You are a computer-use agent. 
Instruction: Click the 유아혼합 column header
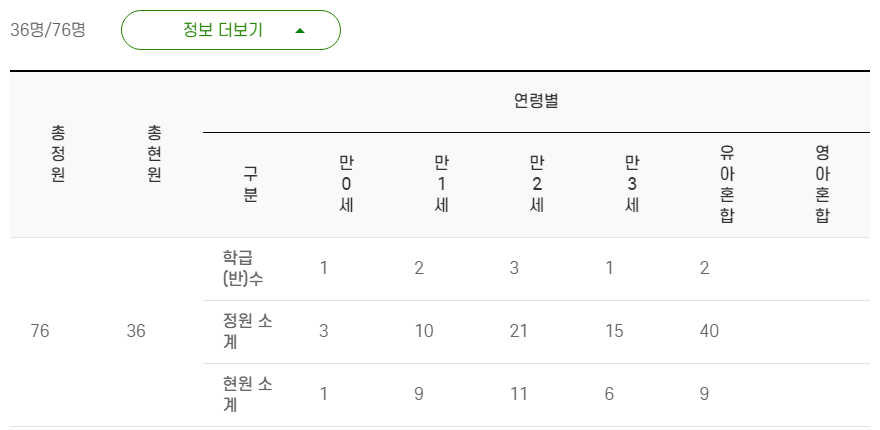click(x=727, y=185)
